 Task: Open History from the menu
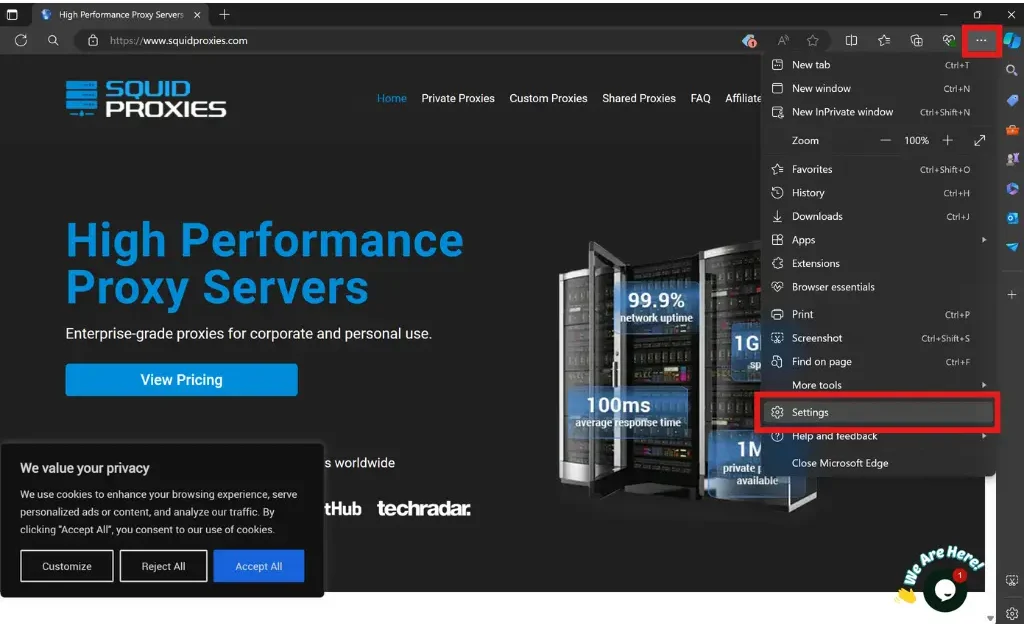click(x=878, y=193)
